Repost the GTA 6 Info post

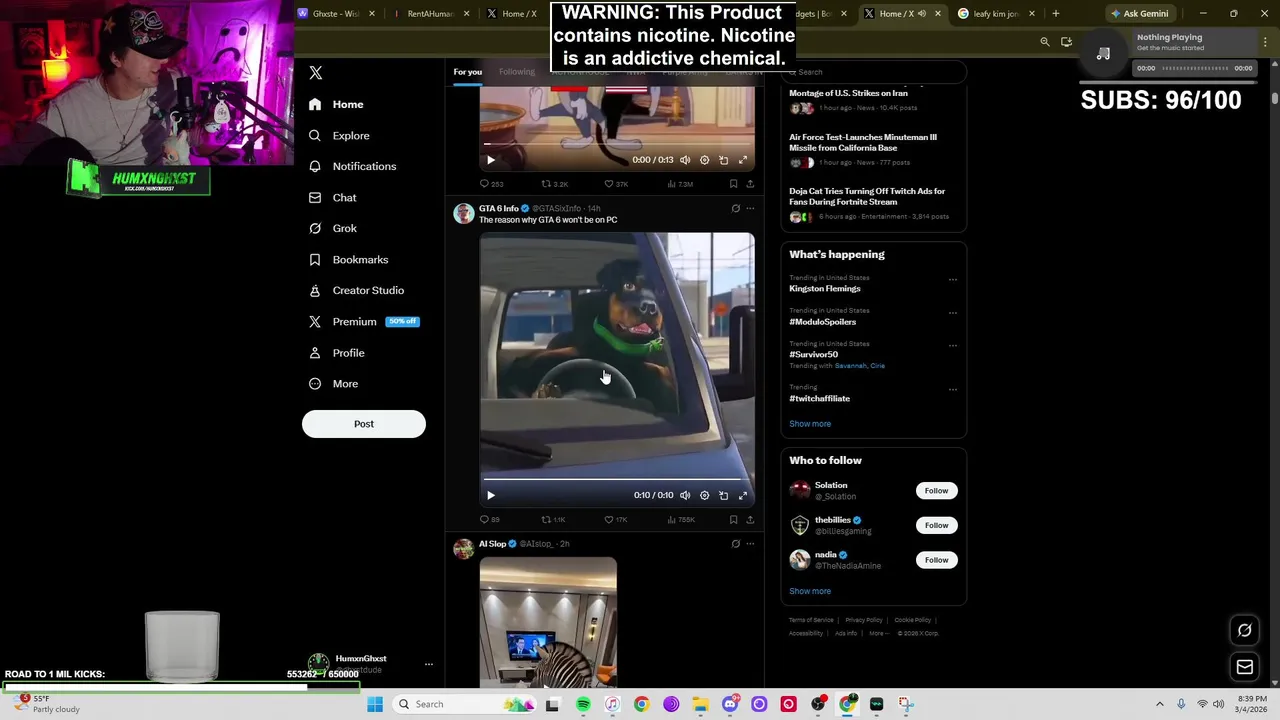553,520
